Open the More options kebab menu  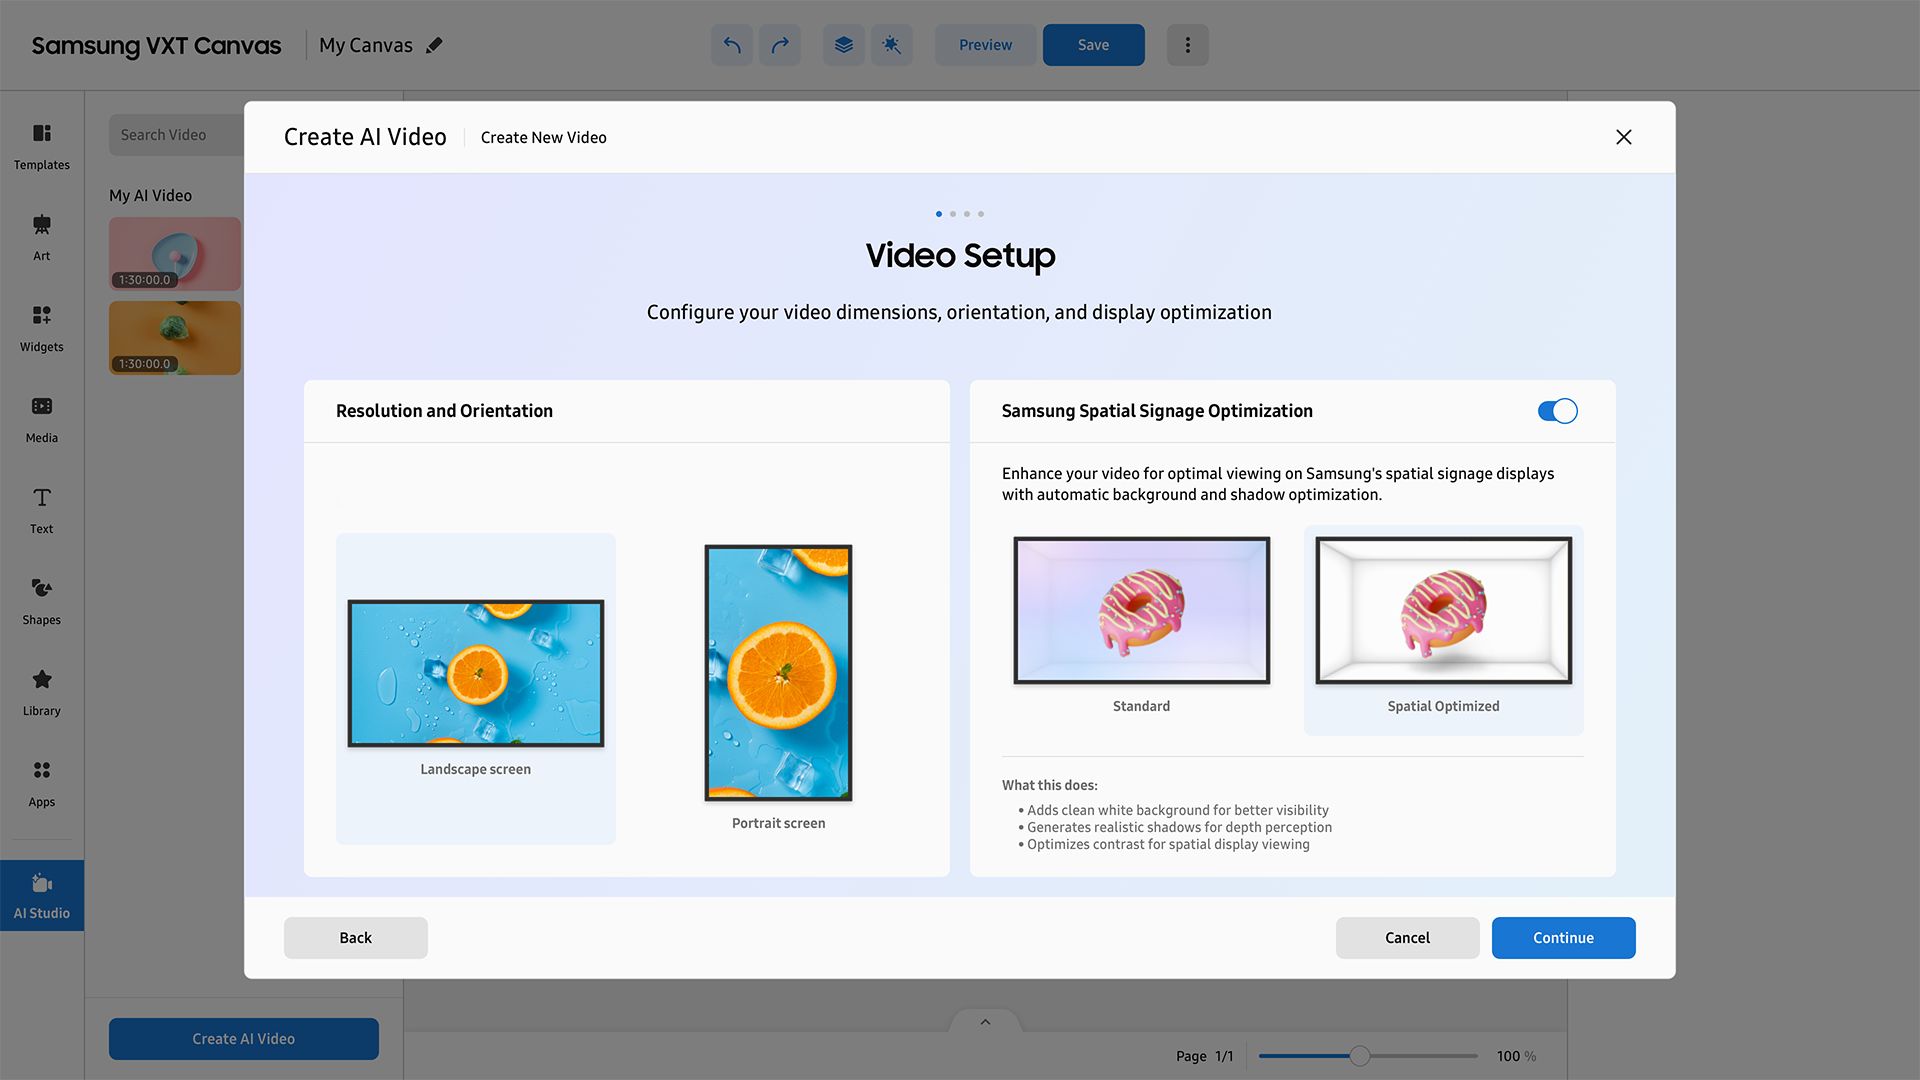tap(1187, 45)
